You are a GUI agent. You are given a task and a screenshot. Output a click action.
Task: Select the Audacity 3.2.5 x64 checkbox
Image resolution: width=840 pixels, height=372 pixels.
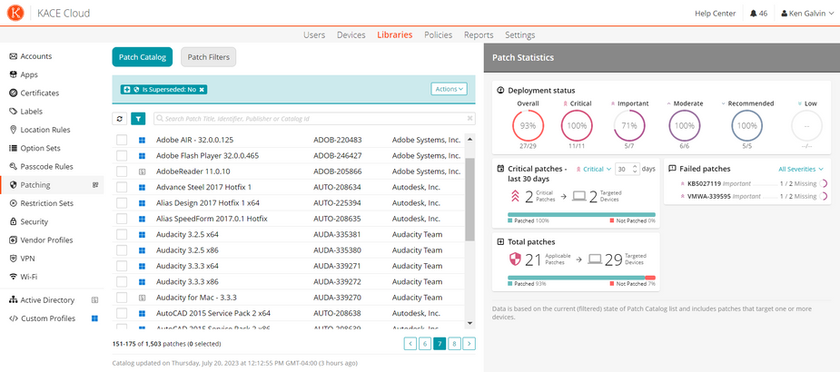[x=122, y=234]
